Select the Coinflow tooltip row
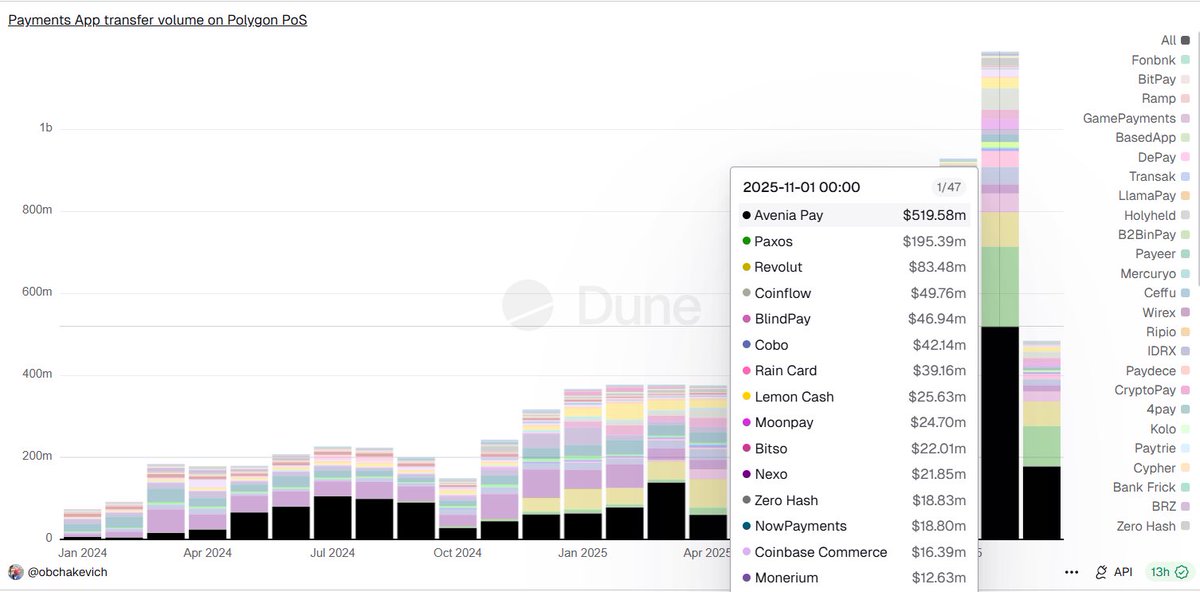 tap(854, 293)
